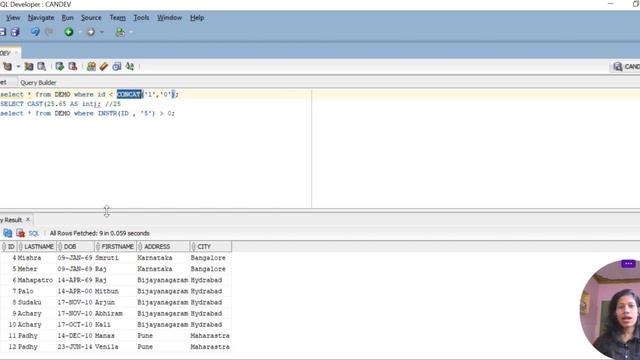Select the DOB cell '23-JUN-14'
Screen dimensions: 640x360
[75, 347]
